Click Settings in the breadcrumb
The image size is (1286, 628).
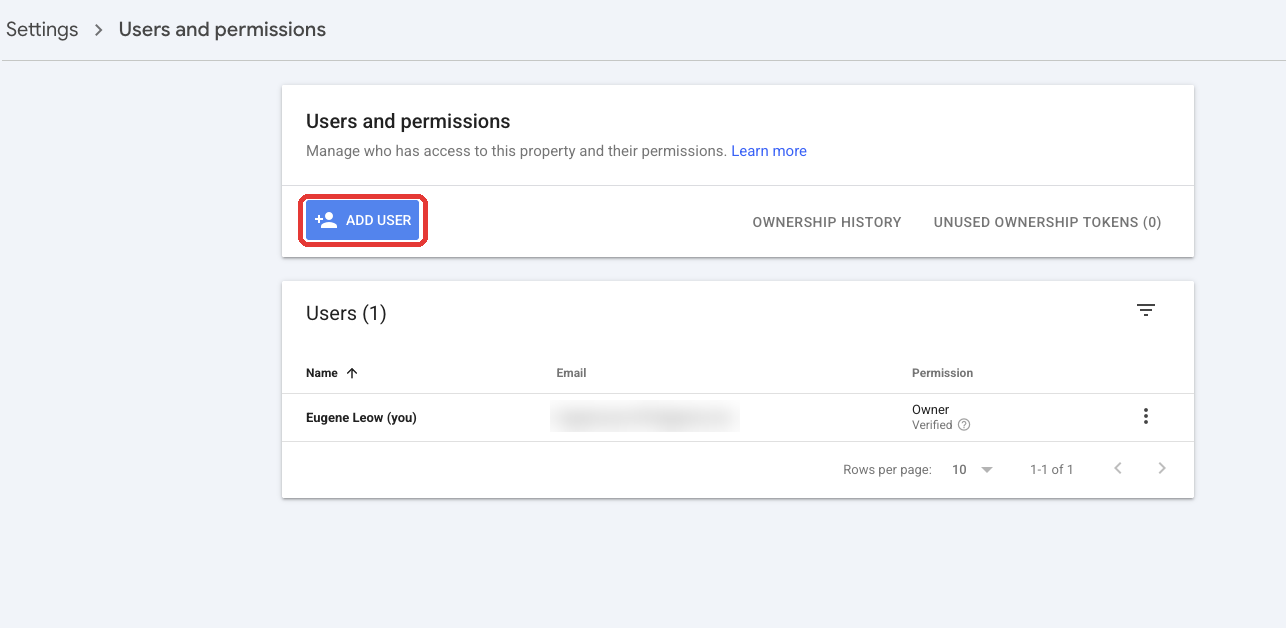42,29
